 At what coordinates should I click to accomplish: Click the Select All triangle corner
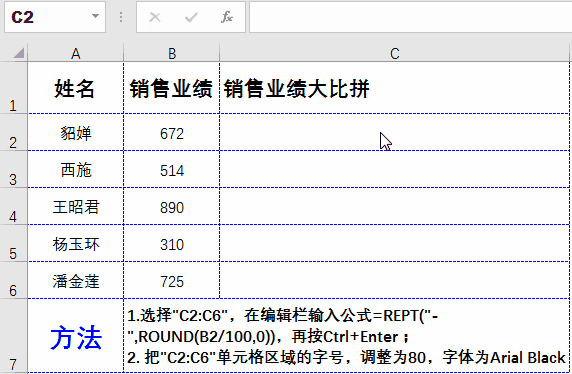click(19, 53)
